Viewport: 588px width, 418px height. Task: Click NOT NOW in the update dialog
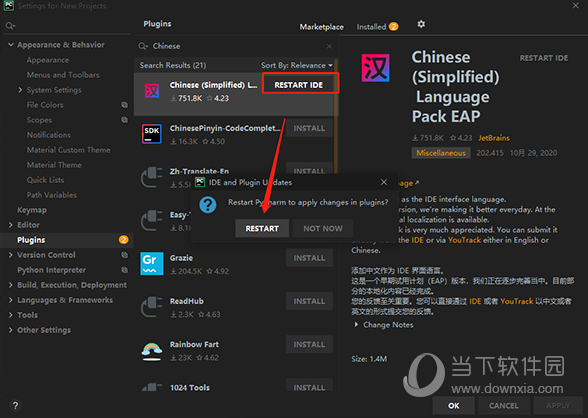[x=323, y=228]
